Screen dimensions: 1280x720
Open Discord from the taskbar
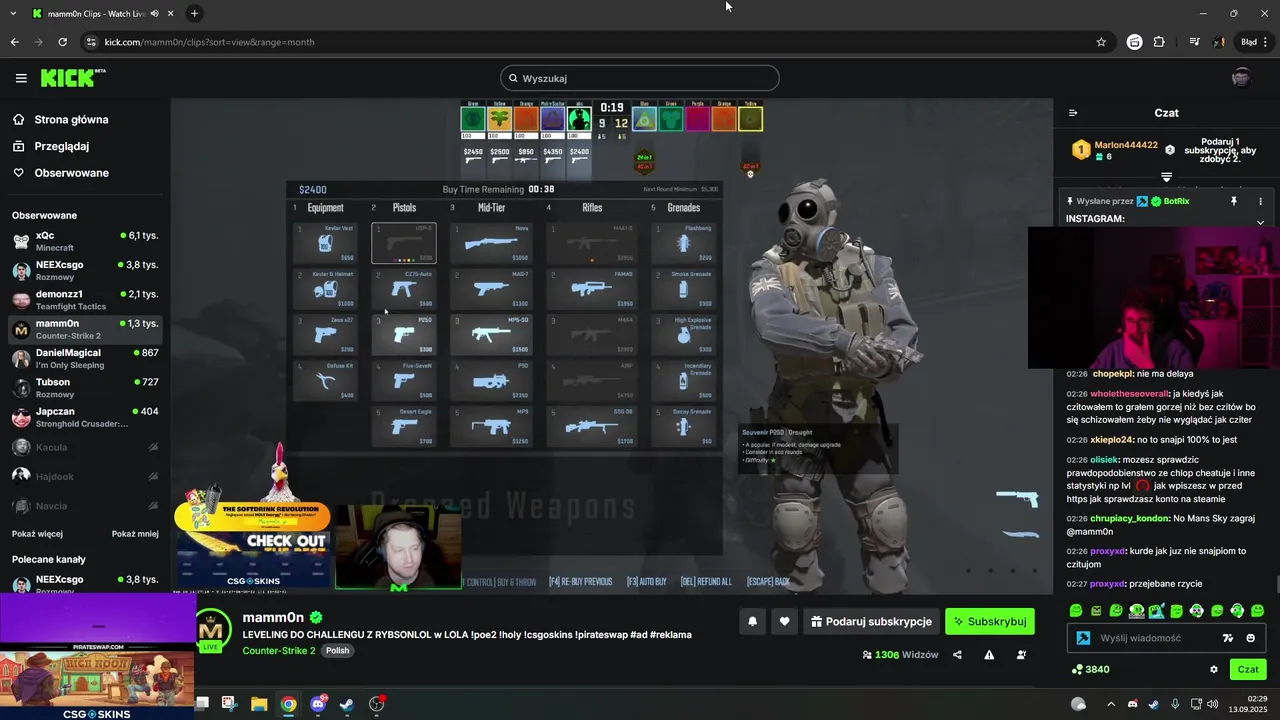point(319,704)
